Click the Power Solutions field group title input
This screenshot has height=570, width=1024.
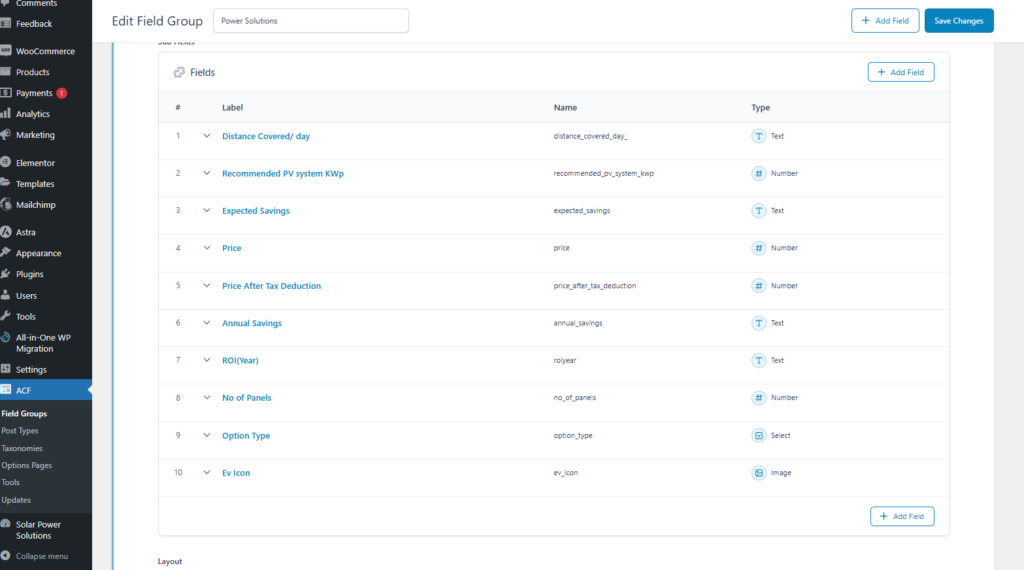tap(311, 21)
